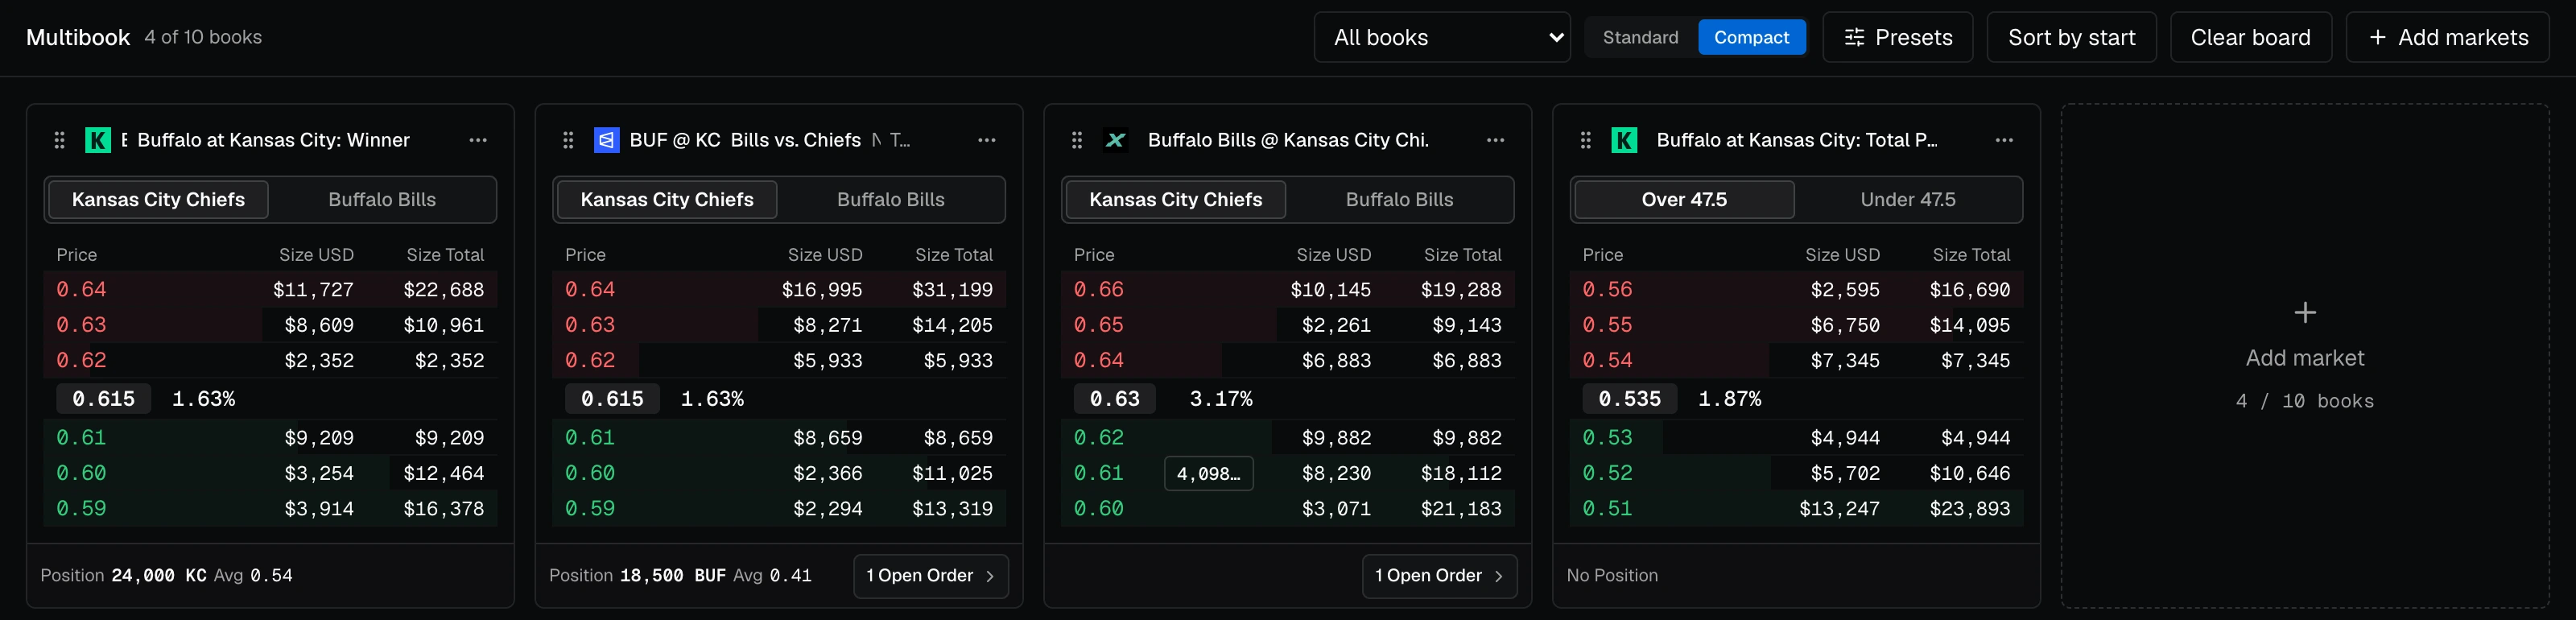2576x620 pixels.
Task: Switch to Standard view mode
Action: point(1641,37)
